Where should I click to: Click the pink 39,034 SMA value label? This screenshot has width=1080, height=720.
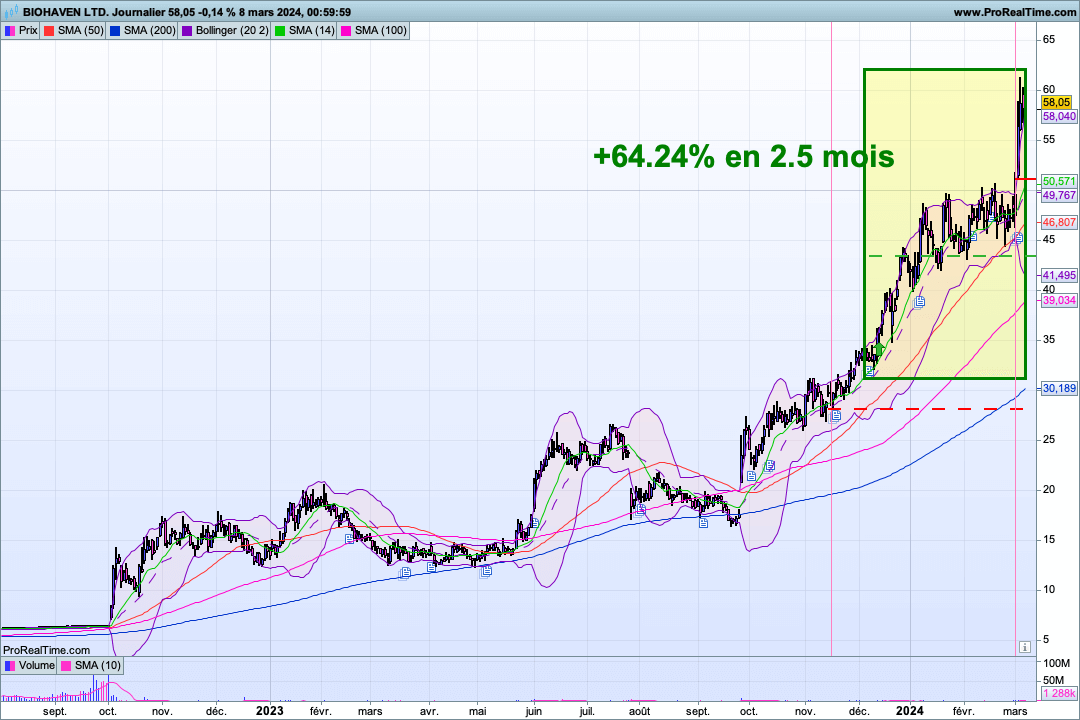pos(1059,300)
